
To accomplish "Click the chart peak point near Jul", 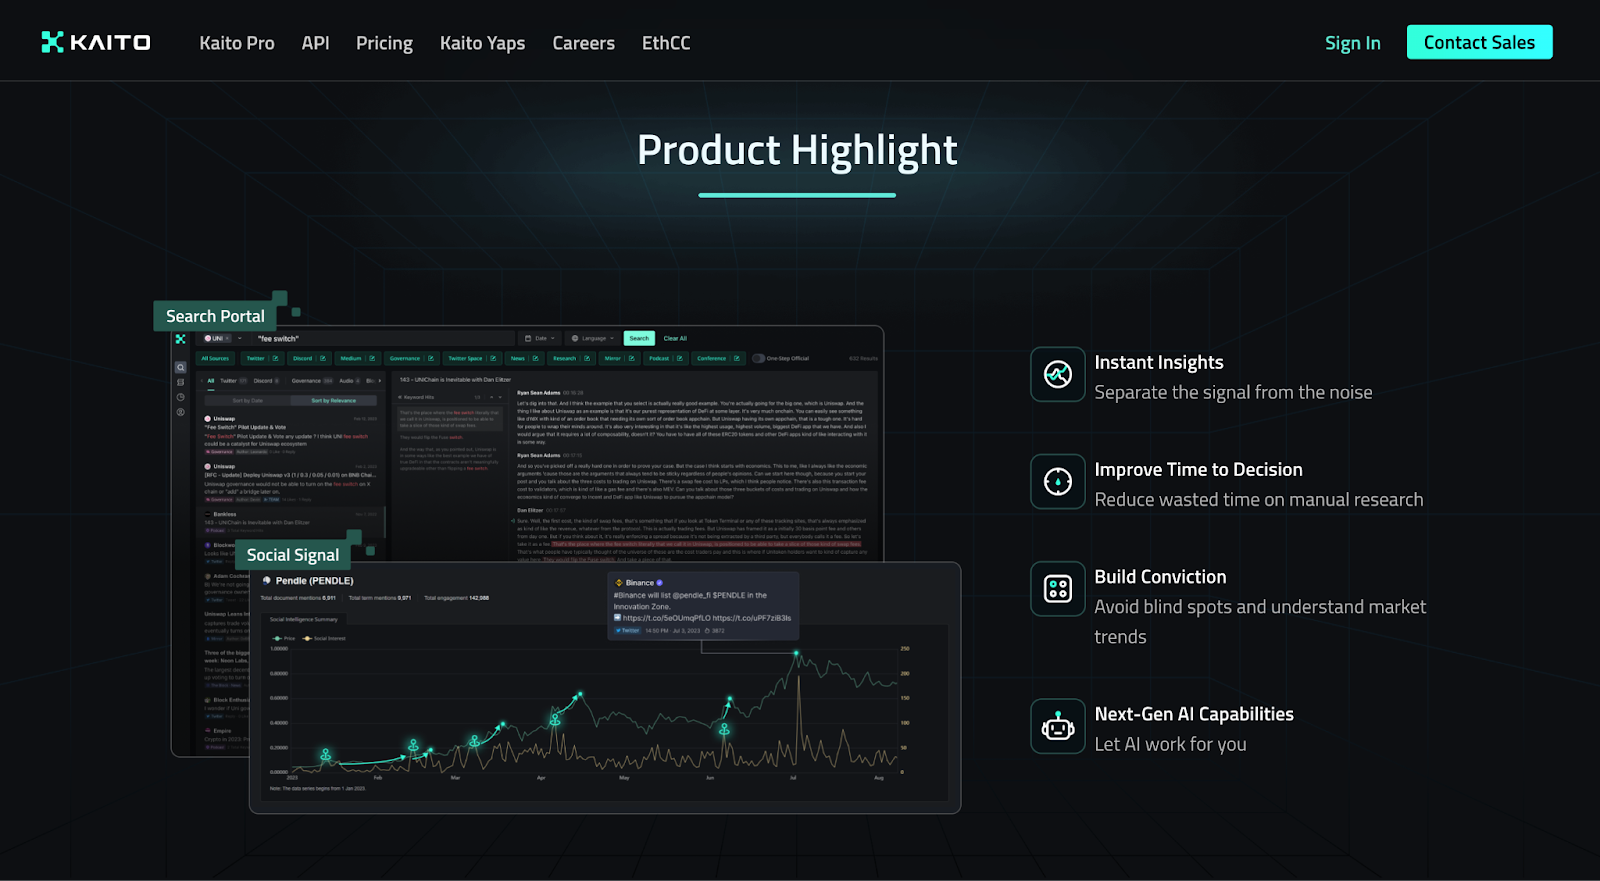I will [x=797, y=654].
